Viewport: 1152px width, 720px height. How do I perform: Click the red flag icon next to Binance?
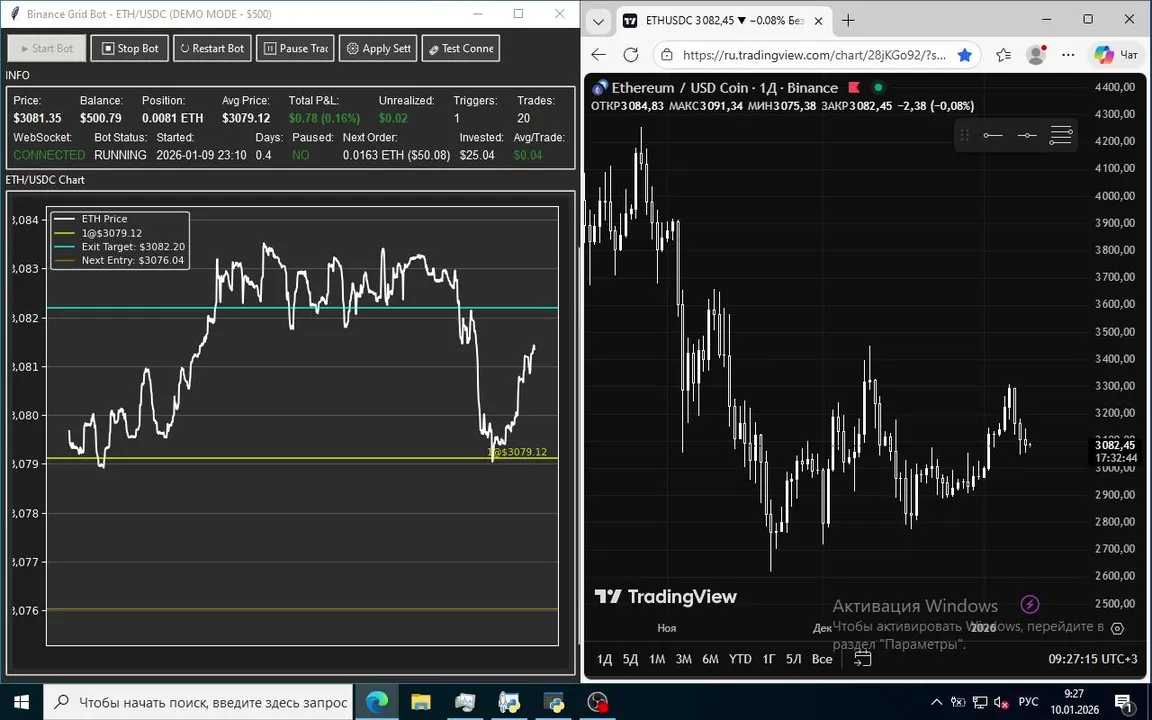click(854, 87)
